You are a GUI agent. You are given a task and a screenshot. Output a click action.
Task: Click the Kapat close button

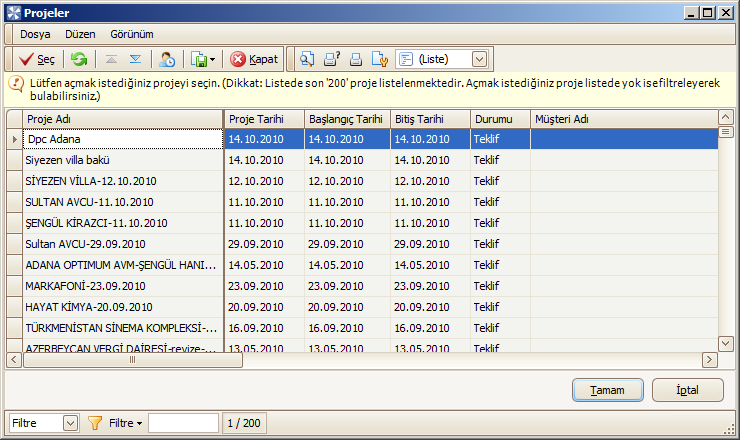(254, 59)
